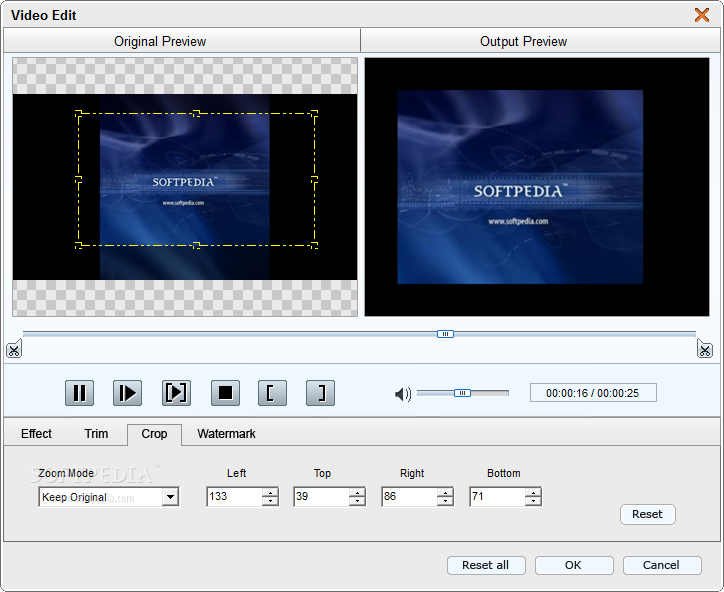The width and height of the screenshot is (724, 592).
Task: Click the volume slider handle
Action: point(462,393)
